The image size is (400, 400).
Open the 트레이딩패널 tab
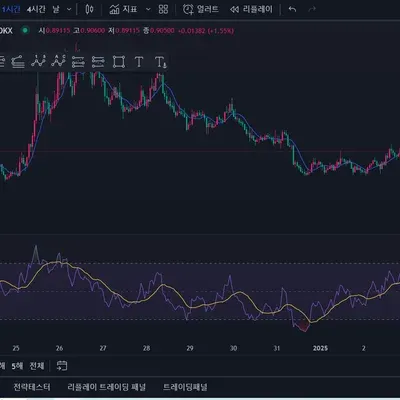[185, 387]
